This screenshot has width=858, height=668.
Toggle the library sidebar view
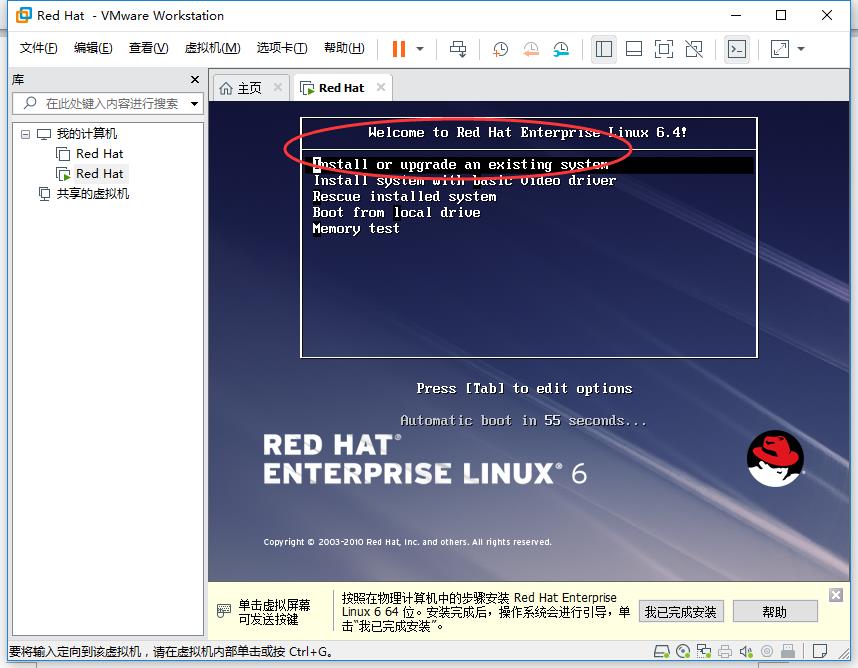[604, 49]
